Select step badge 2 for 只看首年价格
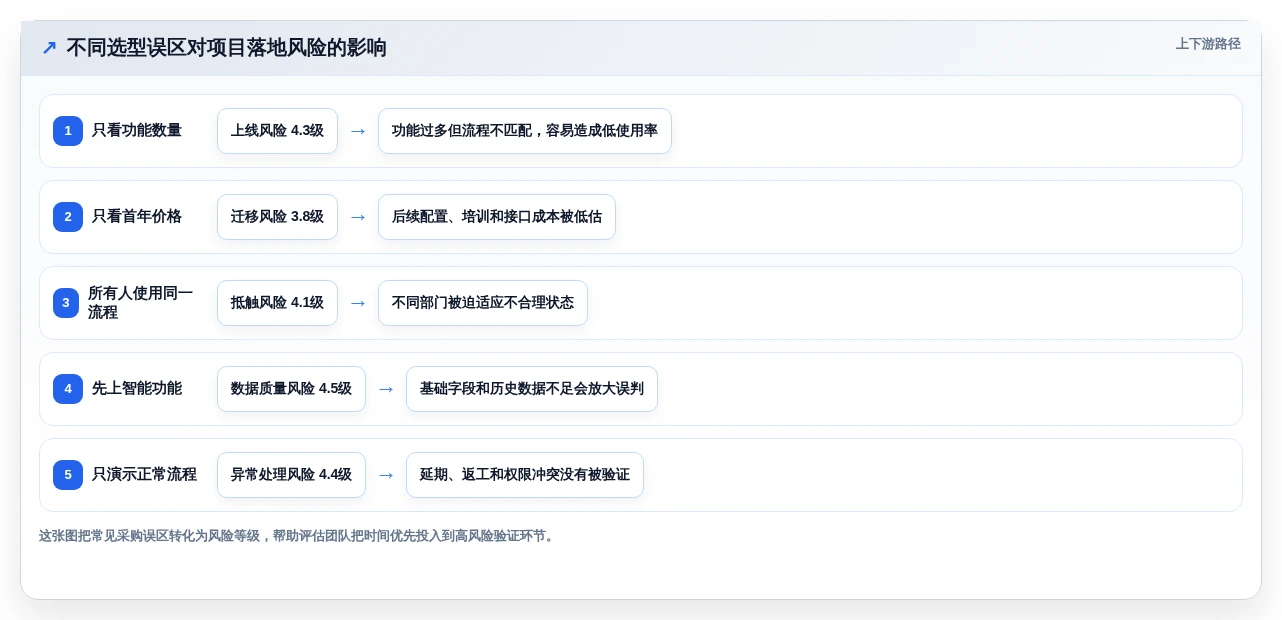Image resolution: width=1282 pixels, height=620 pixels. tap(68, 217)
